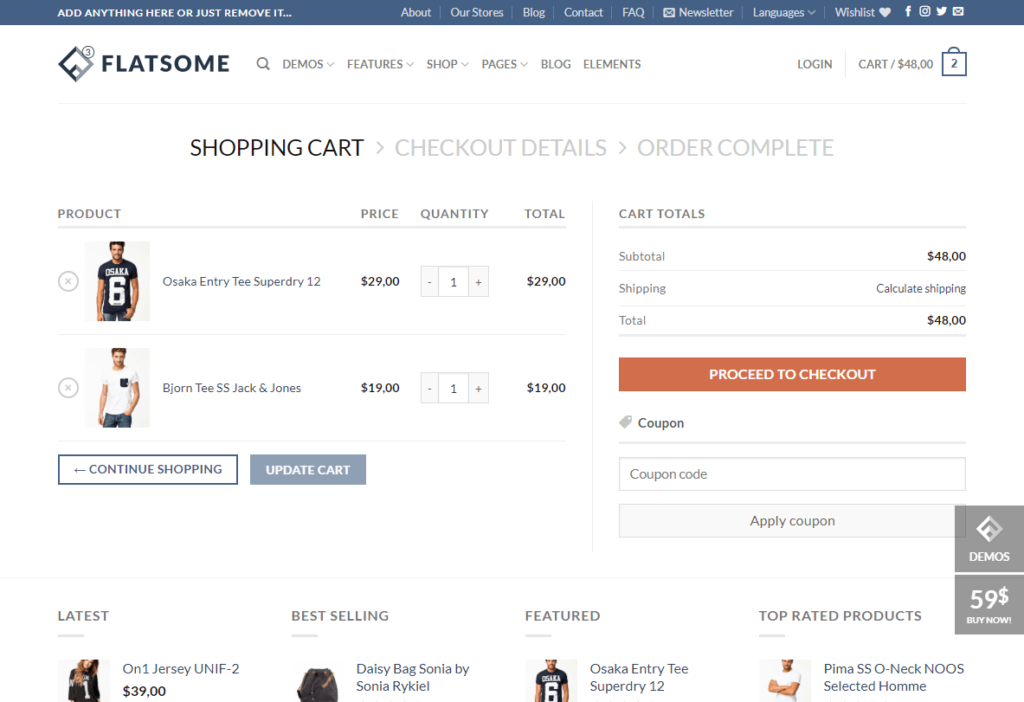Open the DEMOS side panel icon
Image resolution: width=1024 pixels, height=702 pixels.
(989, 539)
